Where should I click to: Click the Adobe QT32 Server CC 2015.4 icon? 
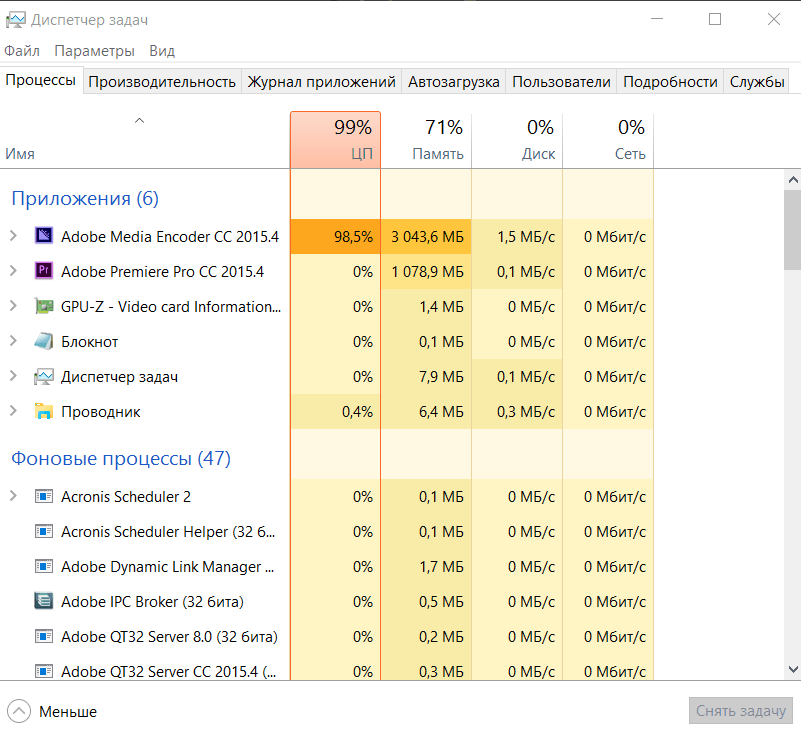tap(44, 671)
